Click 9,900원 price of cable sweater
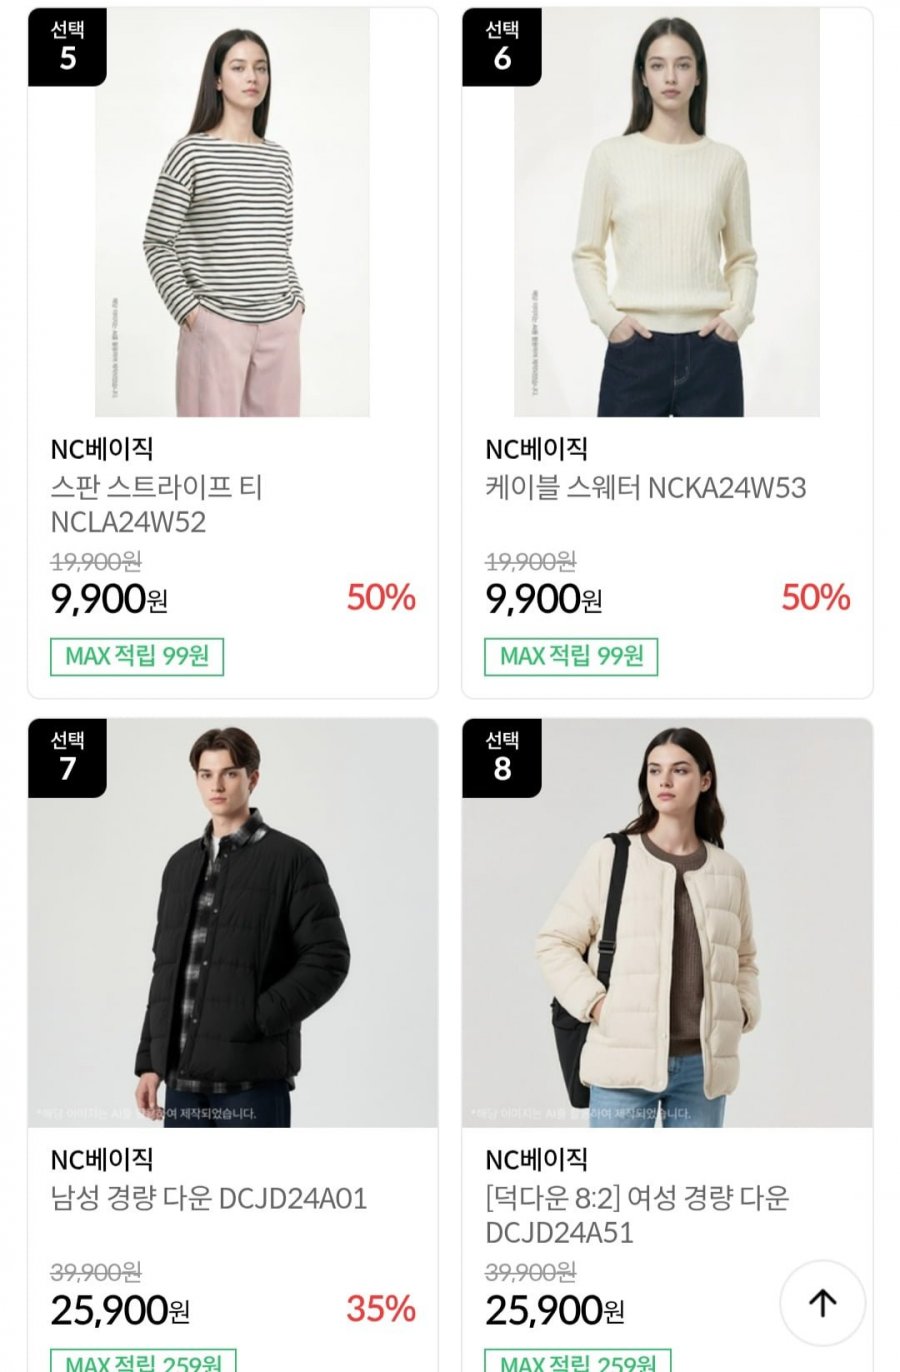The image size is (900, 1372). point(544,599)
